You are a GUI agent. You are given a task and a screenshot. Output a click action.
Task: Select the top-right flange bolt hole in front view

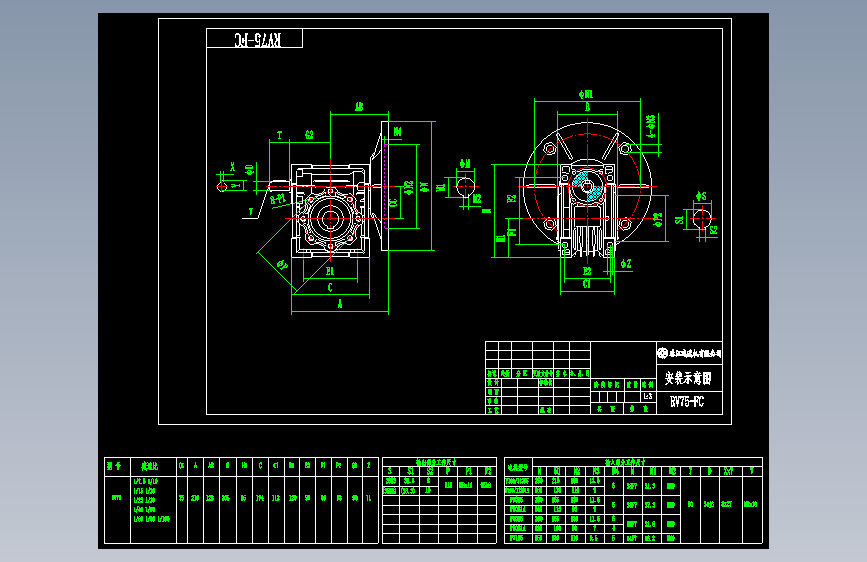pos(625,148)
